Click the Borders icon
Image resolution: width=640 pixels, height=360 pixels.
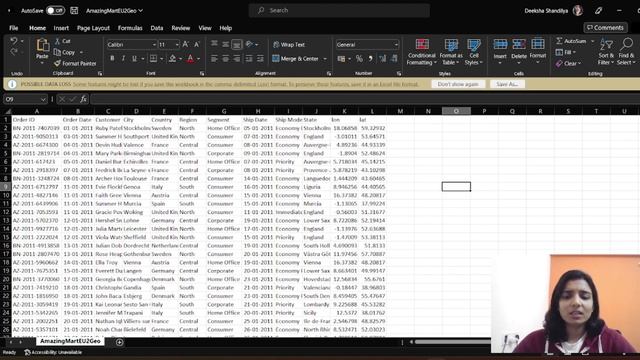[x=153, y=59]
